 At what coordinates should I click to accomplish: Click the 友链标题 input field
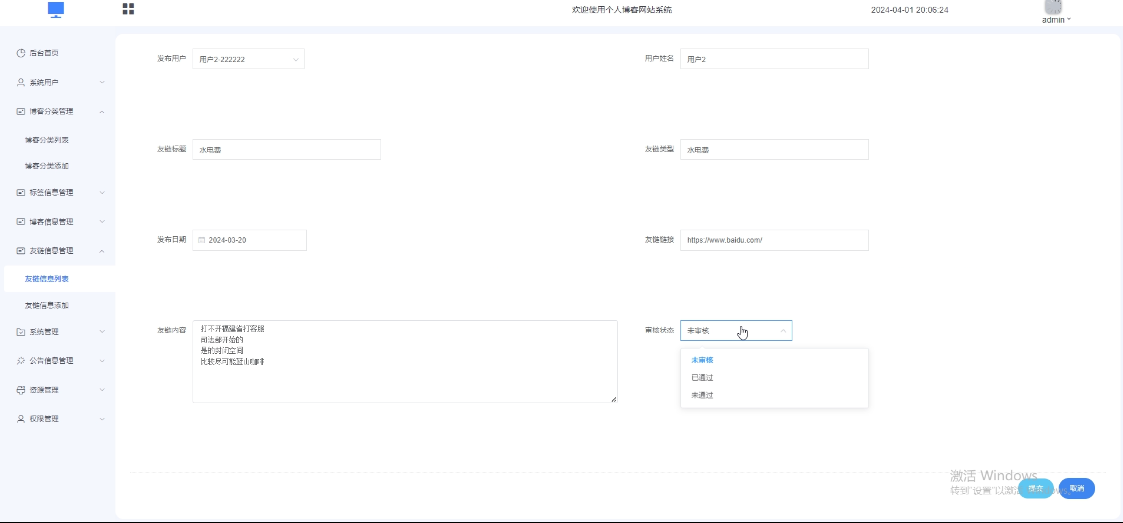(286, 149)
